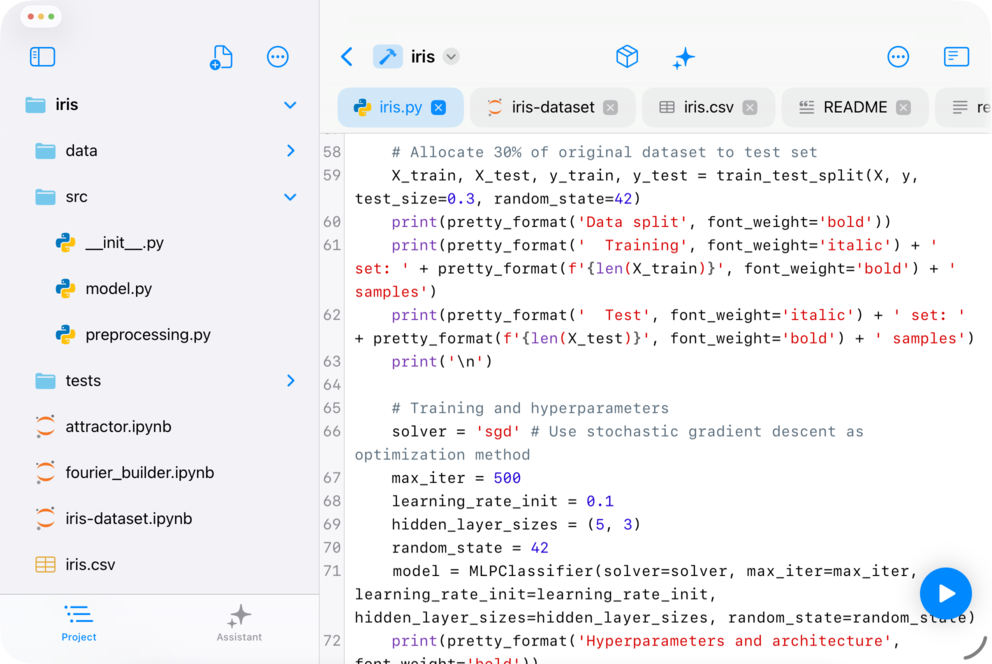Click the '# Allocate 30%' comment line
The height and width of the screenshot is (664, 992).
604,152
